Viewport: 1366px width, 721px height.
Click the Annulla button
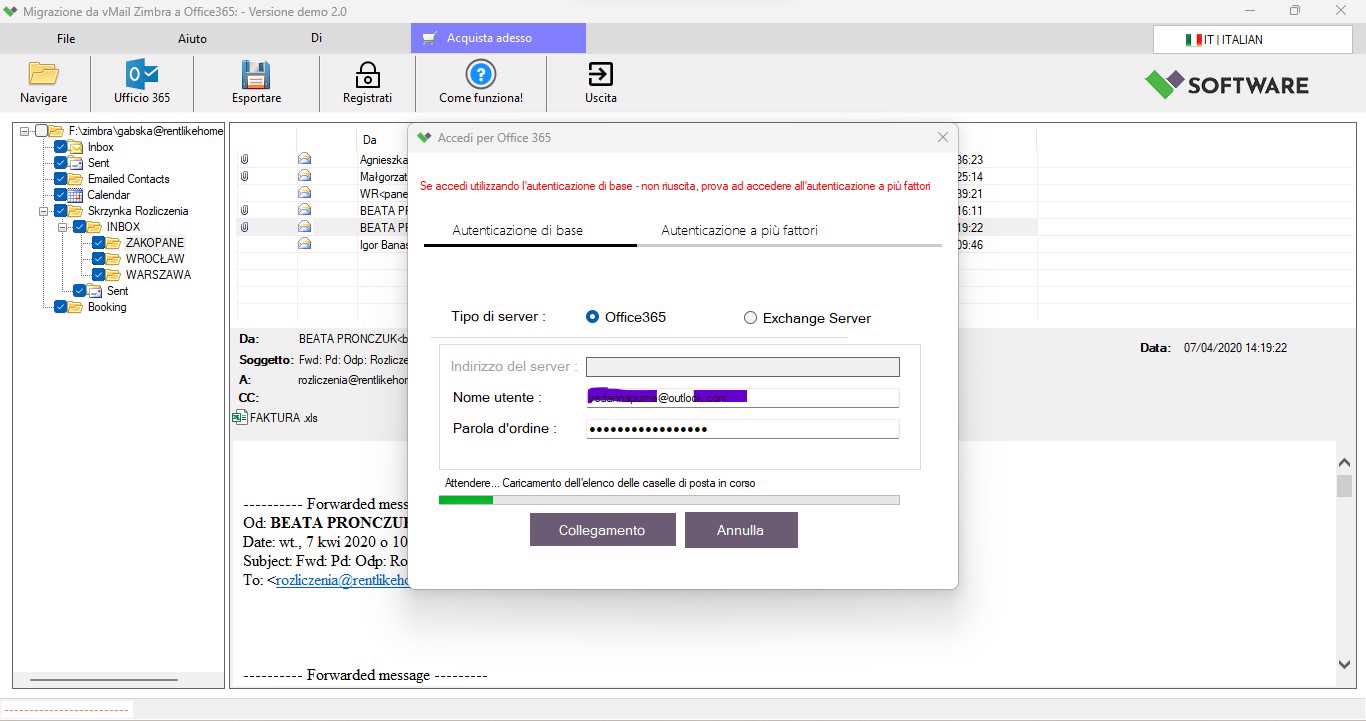(741, 530)
